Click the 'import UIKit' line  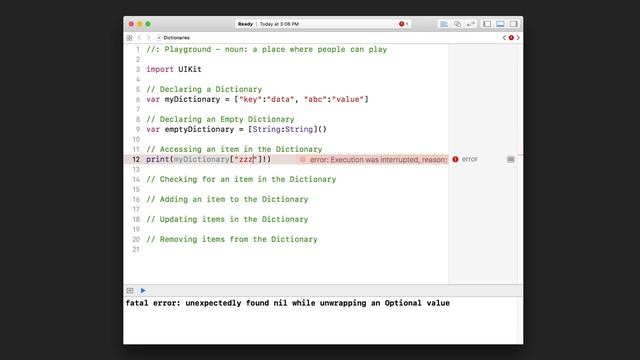click(x=174, y=69)
